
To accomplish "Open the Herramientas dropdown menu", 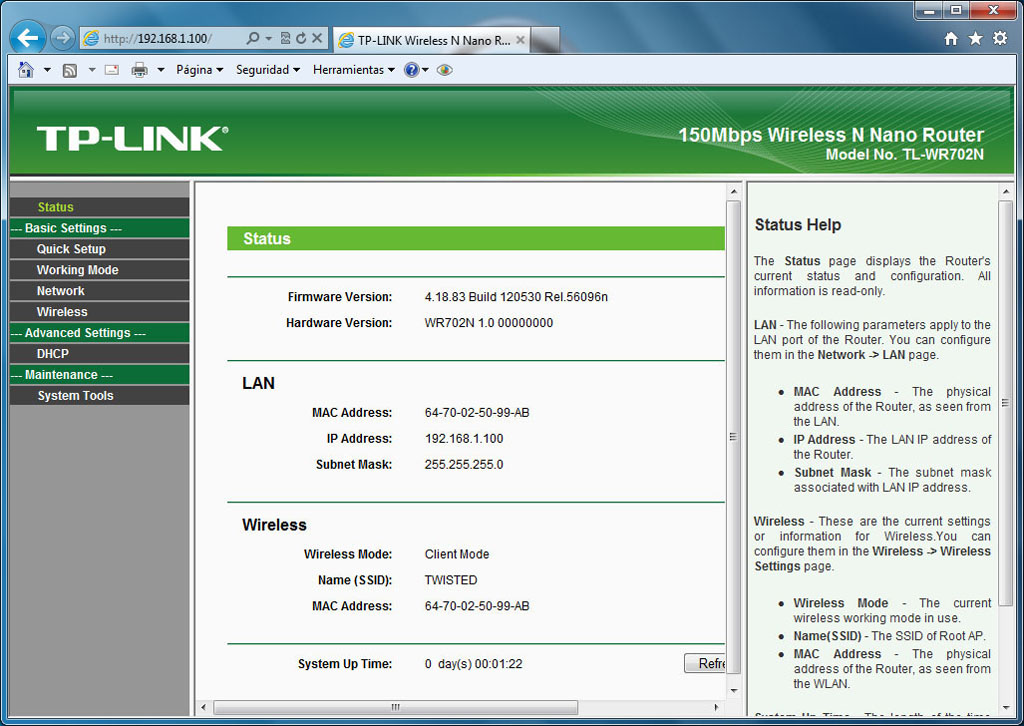I will pyautogui.click(x=354, y=70).
